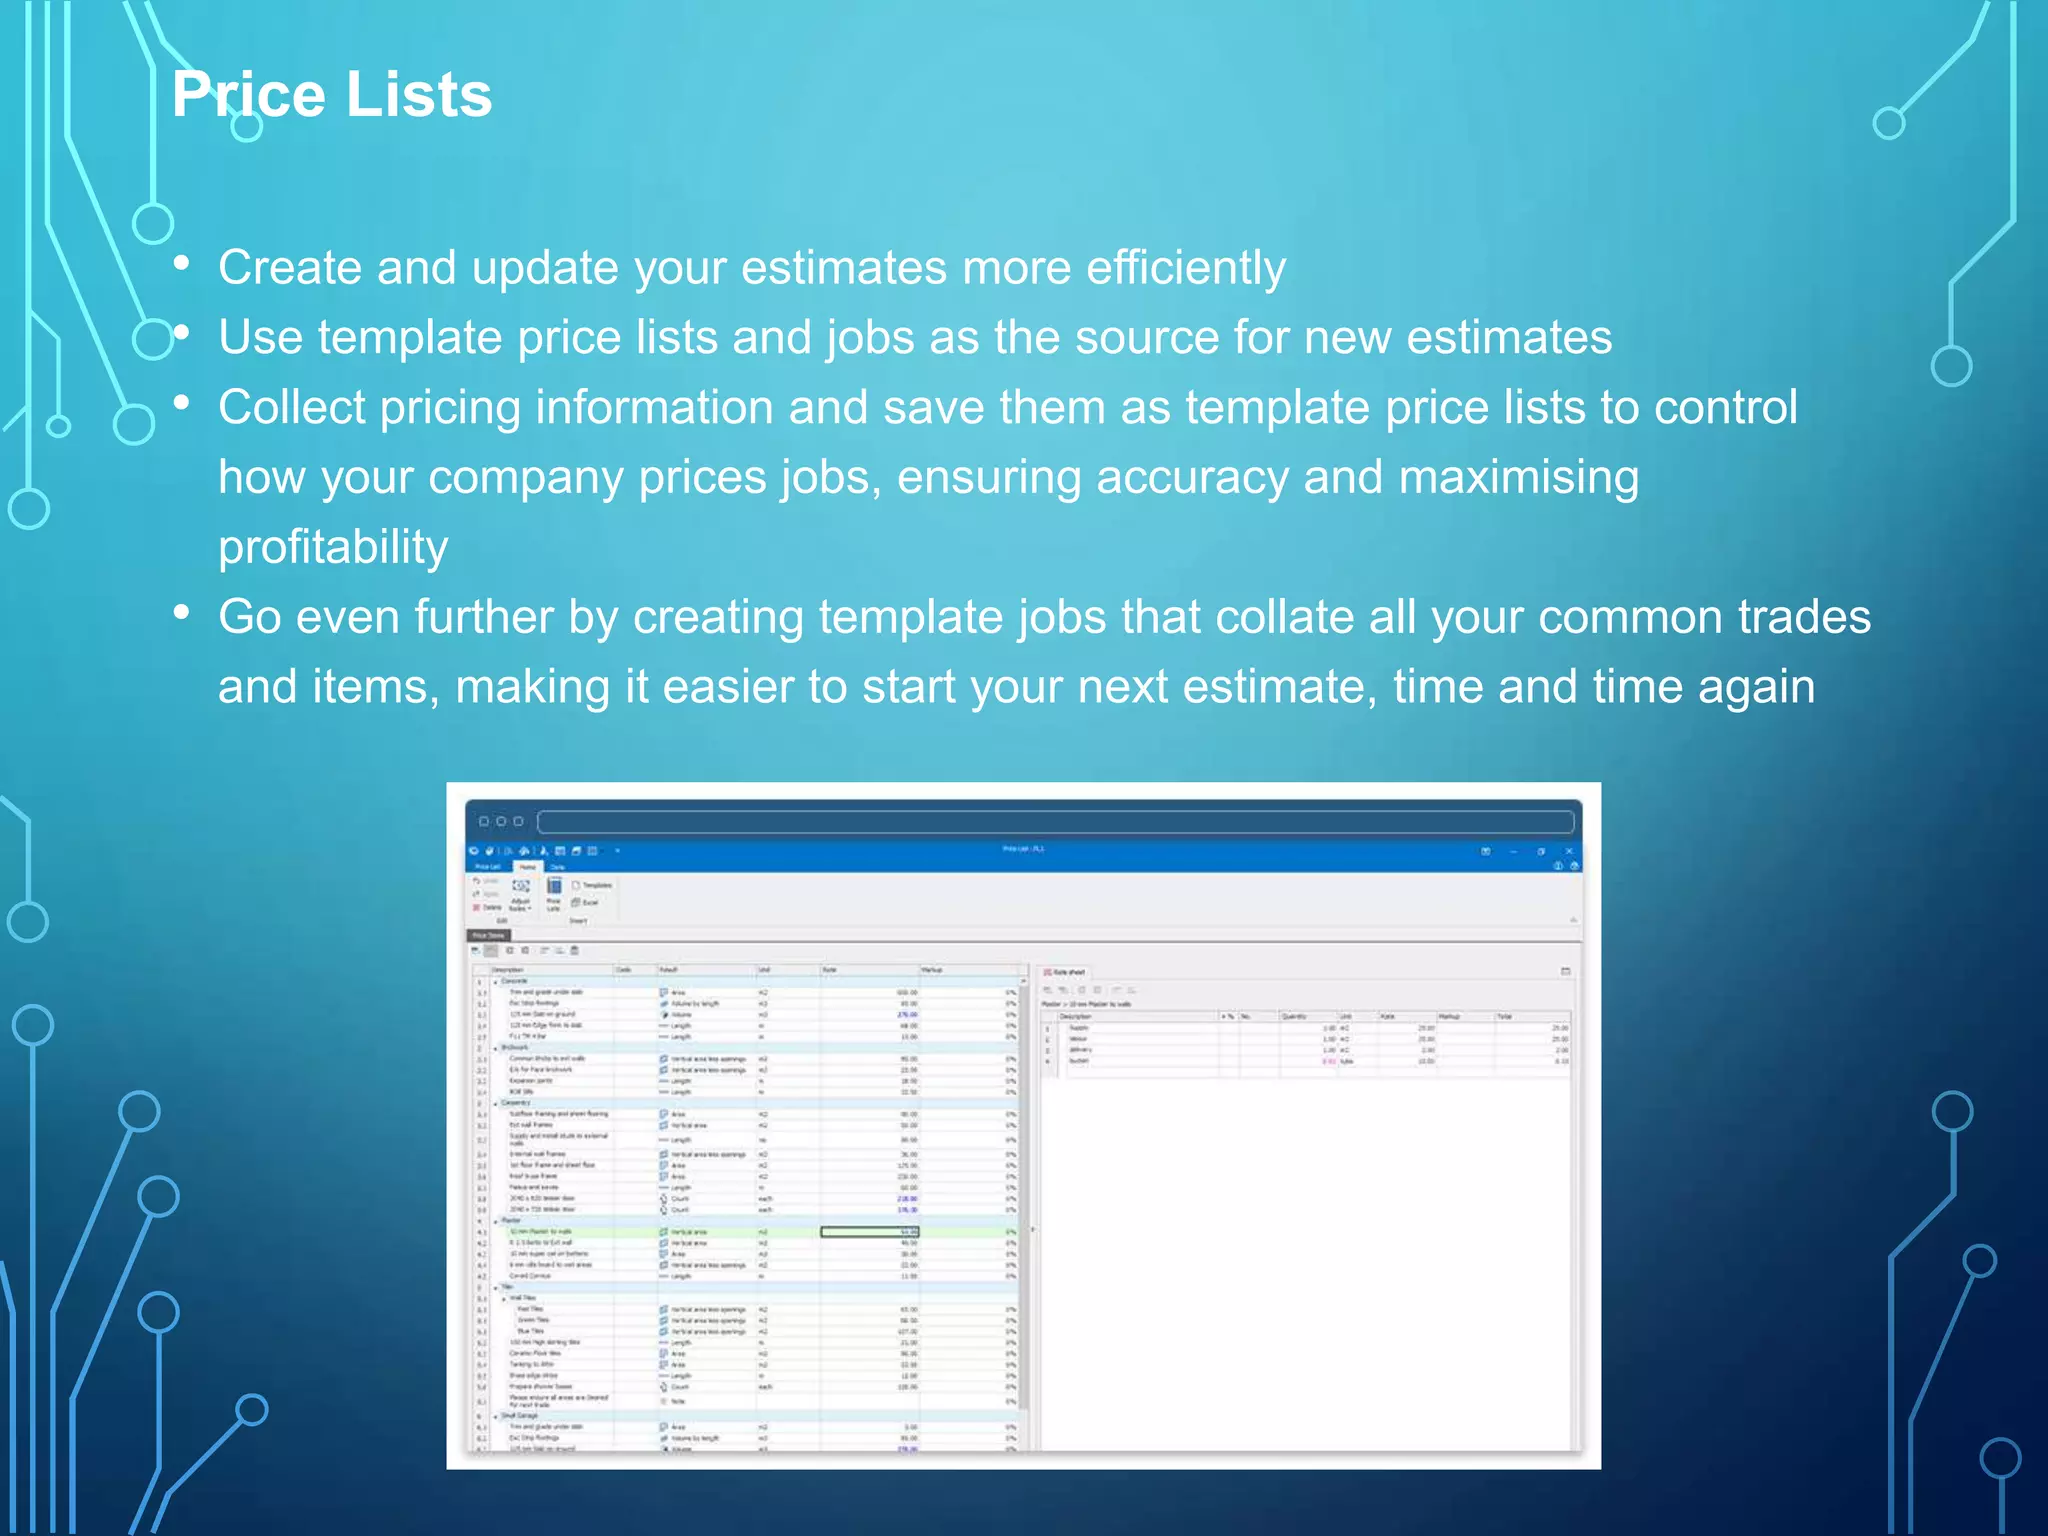Collapse the Wall Tiles subgroup

pos(504,1299)
